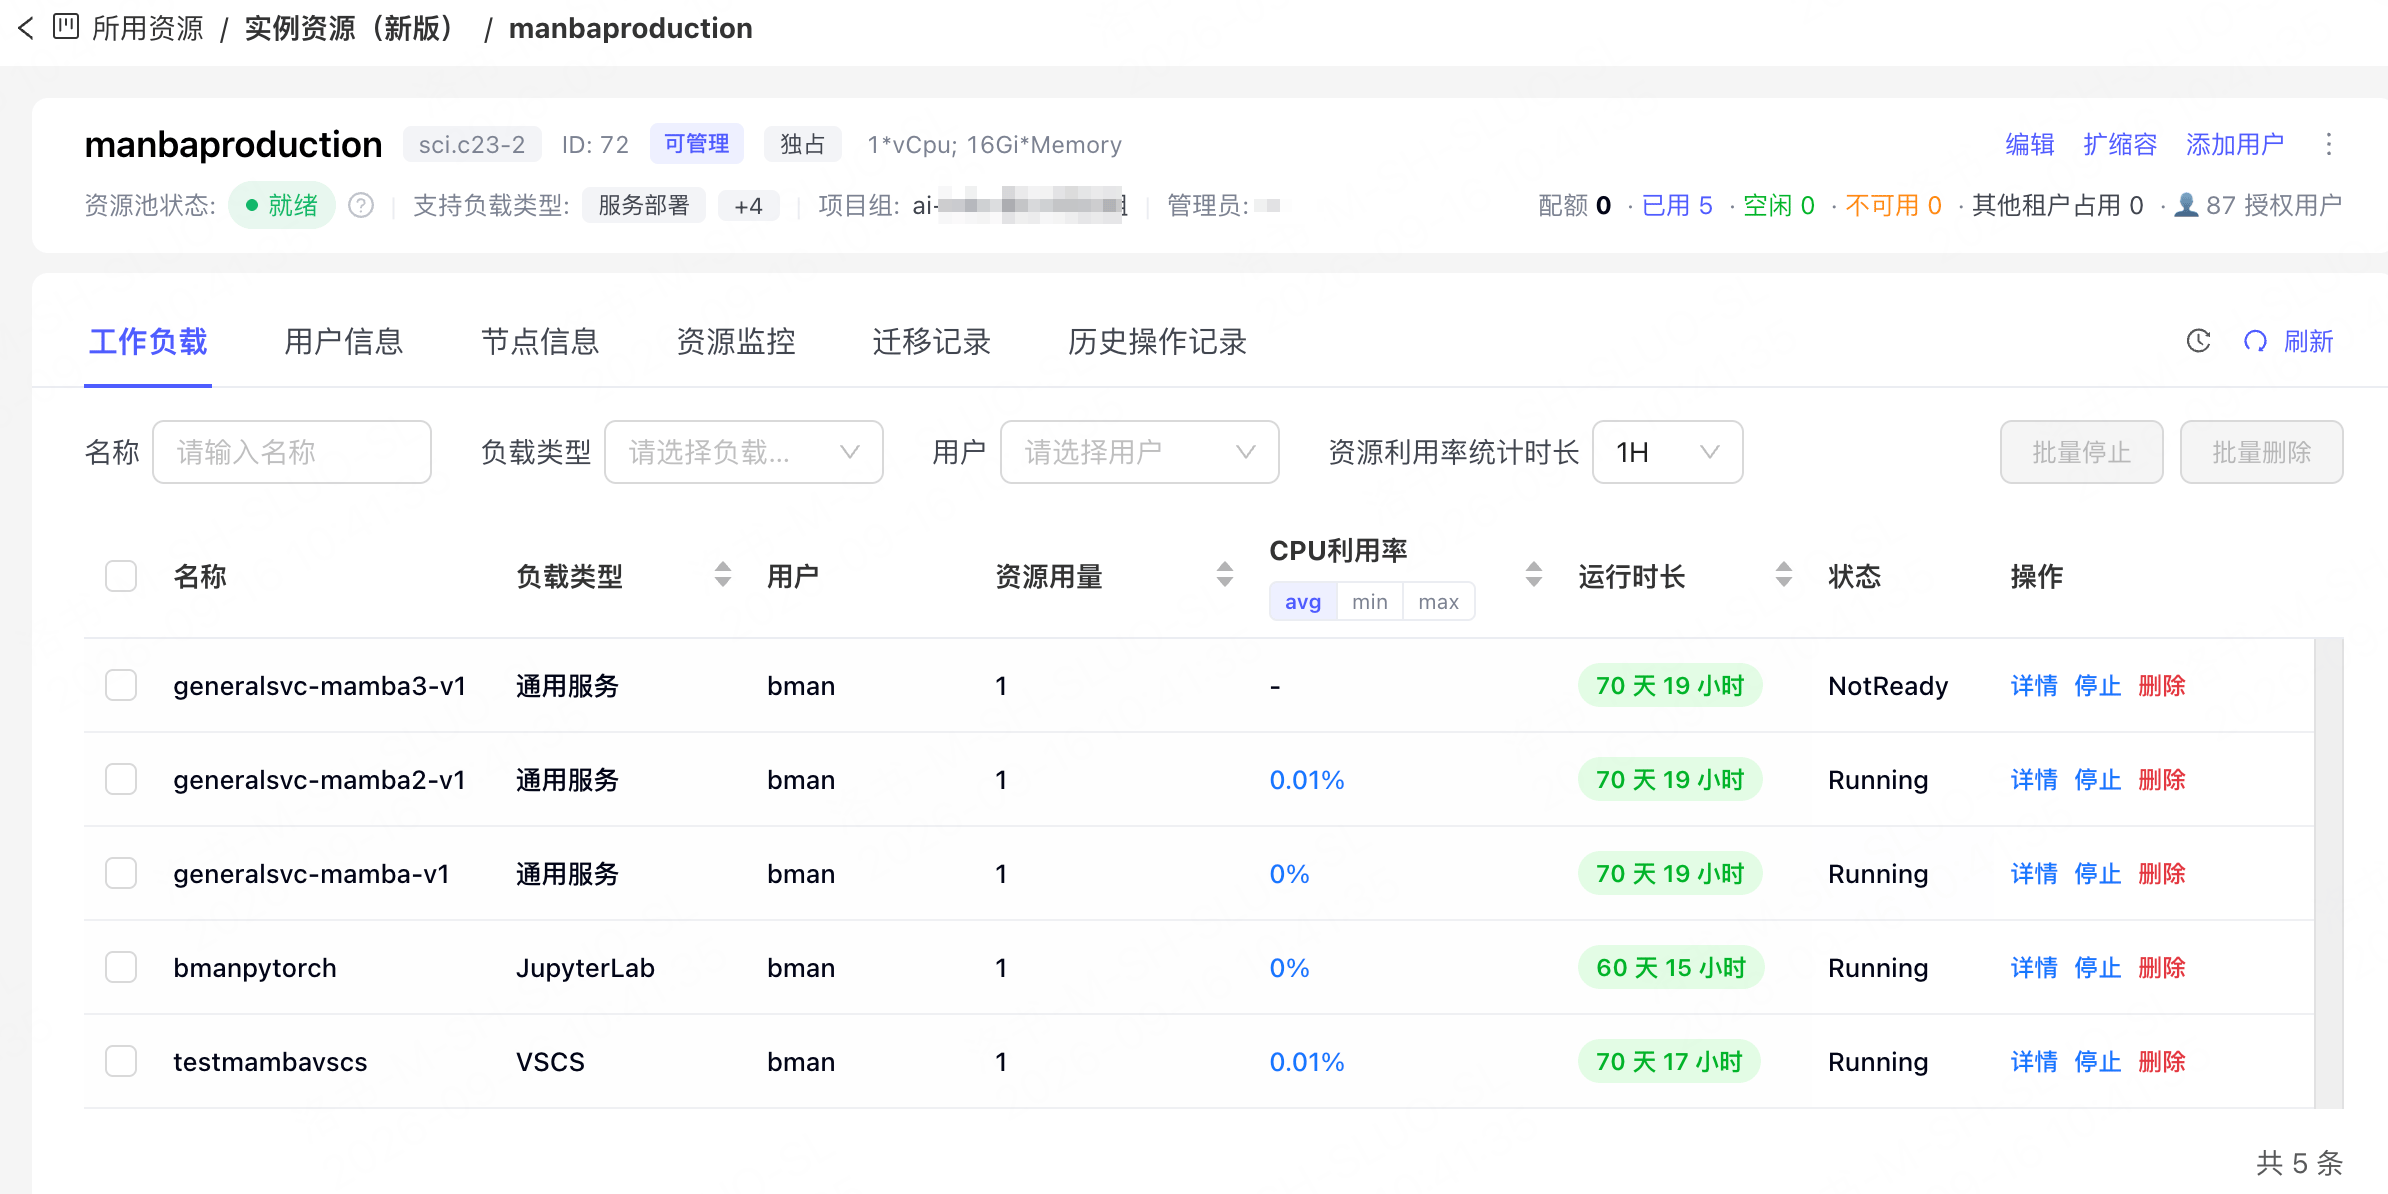Click 停止 for bmanpytorch
The width and height of the screenshot is (2388, 1194).
tap(2098, 968)
